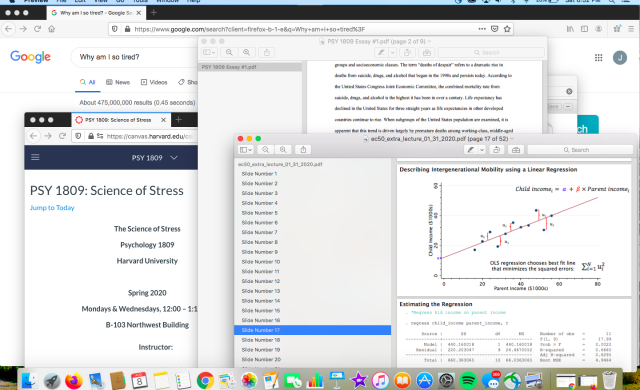
Task: Click the Jump to Today link
Action: pyautogui.click(x=52, y=208)
